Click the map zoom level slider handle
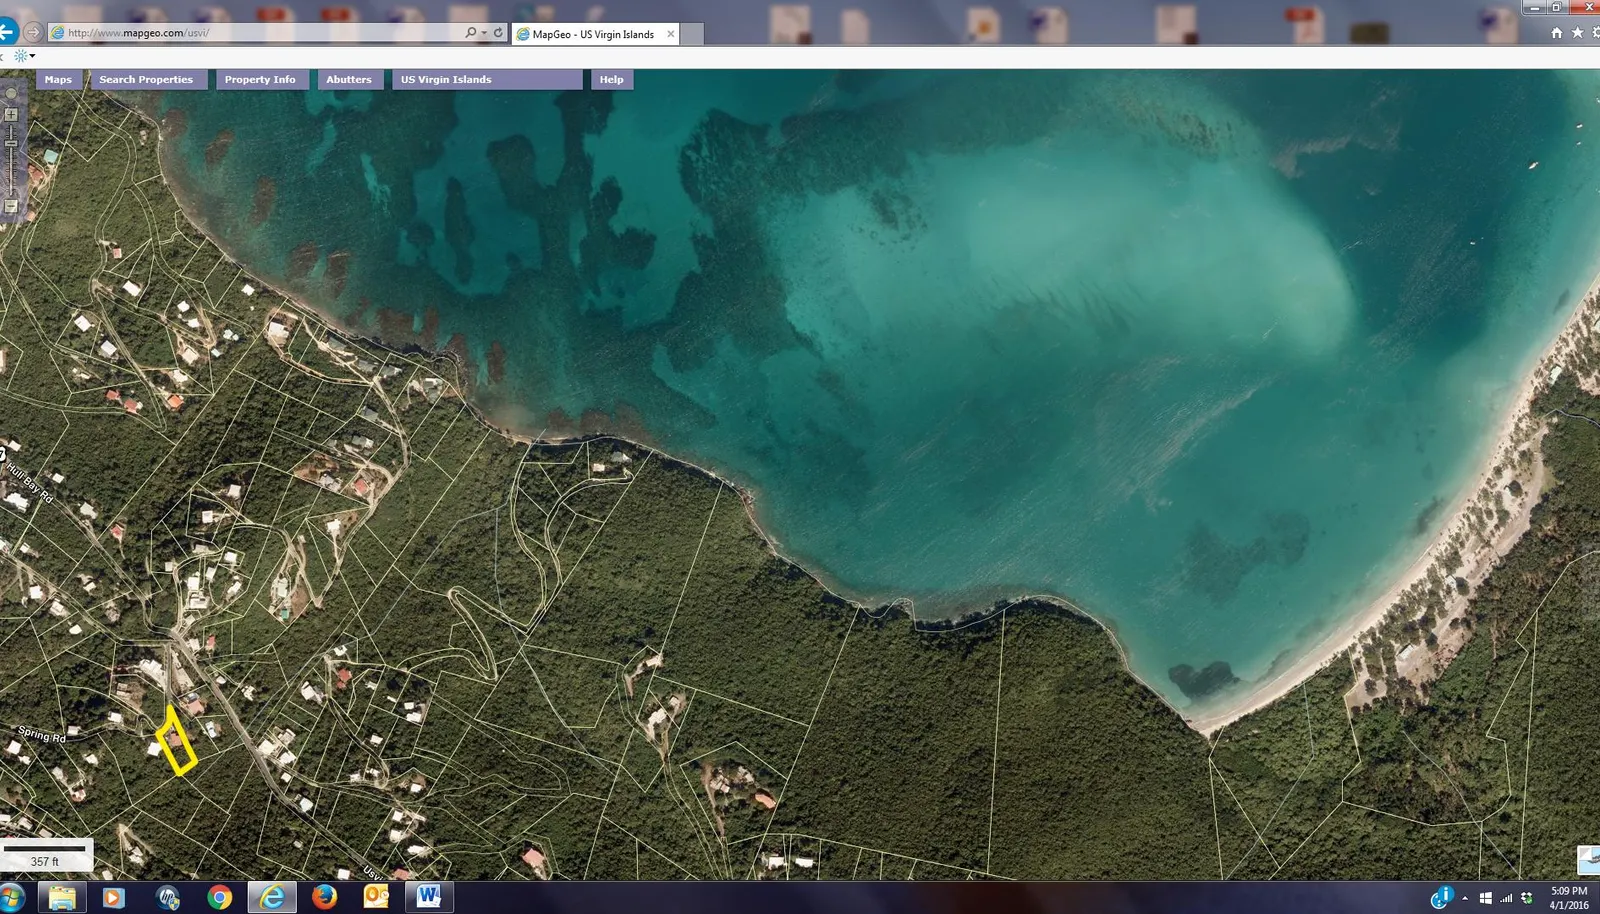The image size is (1600, 914). coord(11,144)
